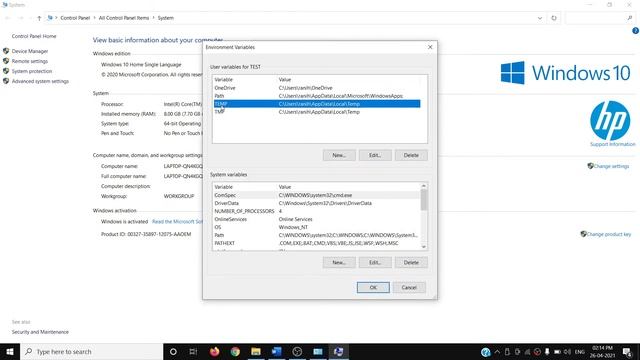Select user Path variable row
640x360 pixels.
click(317, 96)
